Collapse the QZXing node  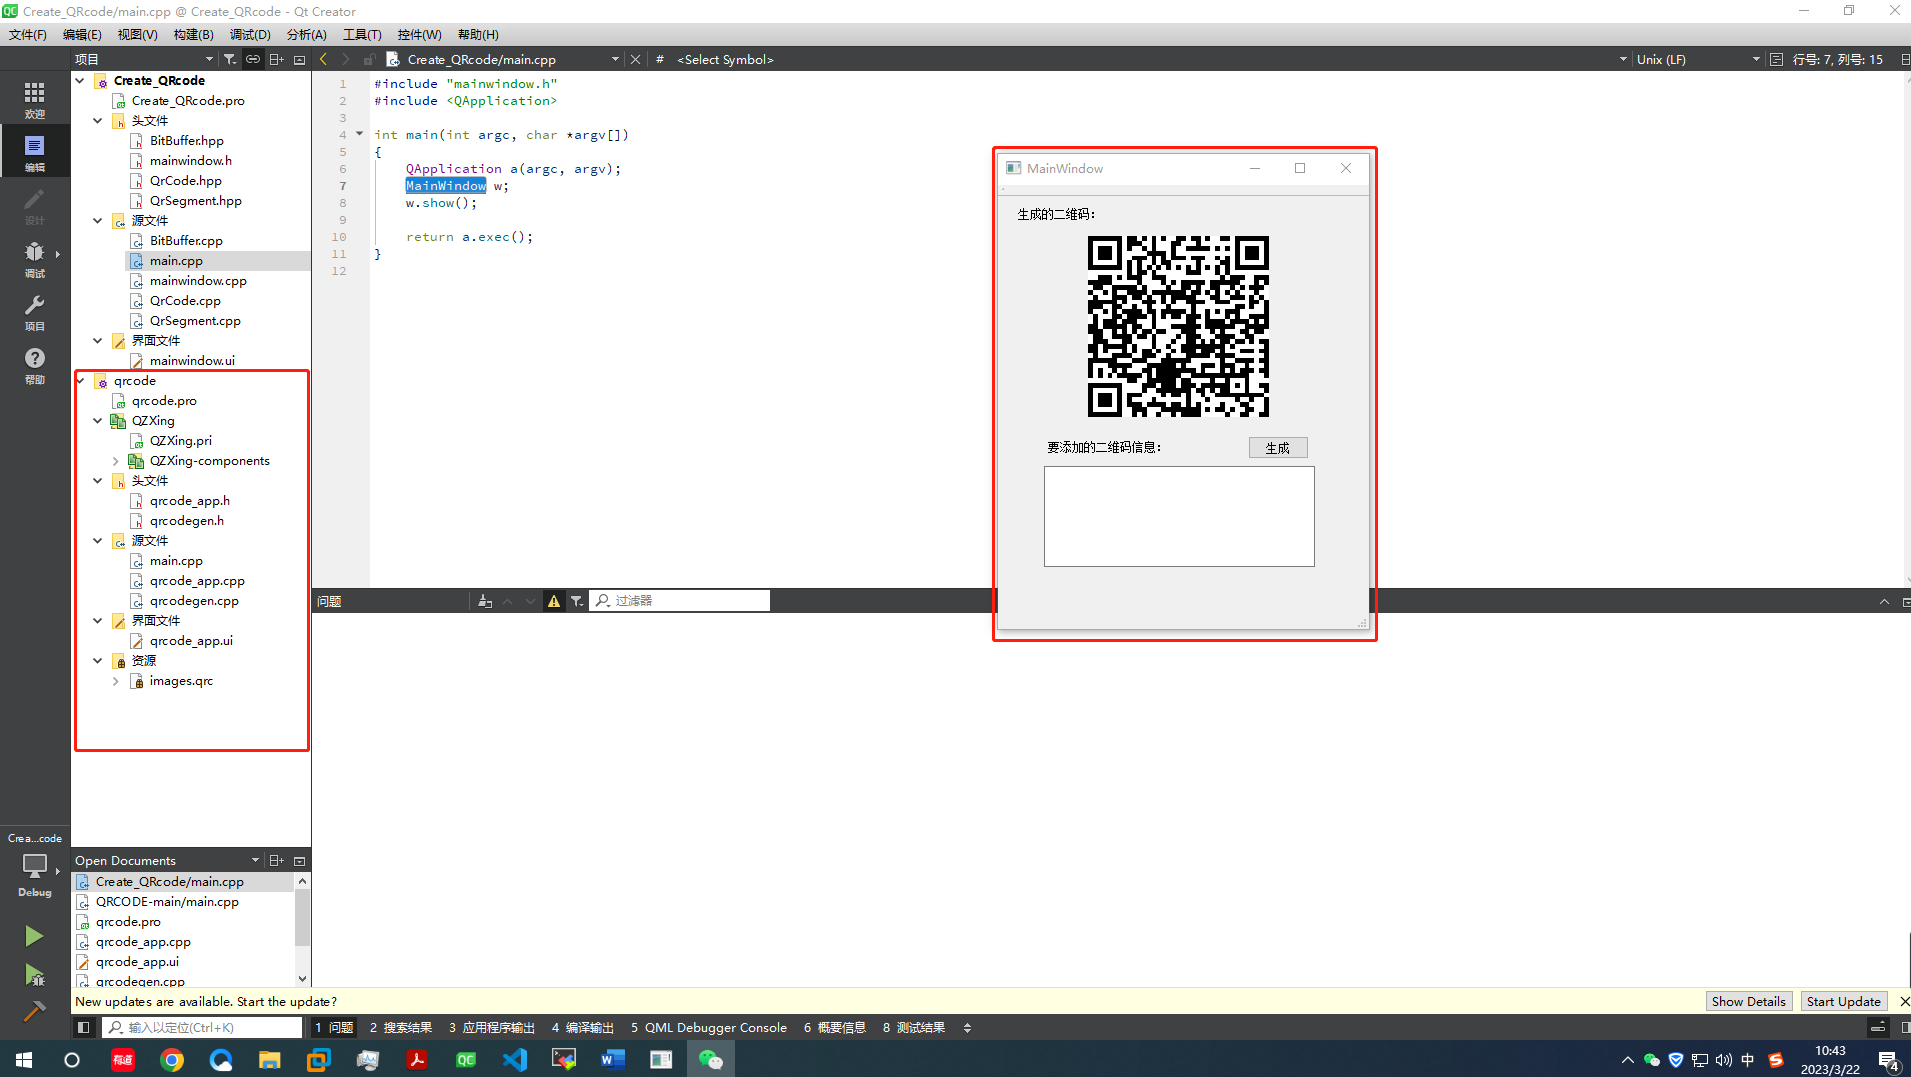coord(98,420)
